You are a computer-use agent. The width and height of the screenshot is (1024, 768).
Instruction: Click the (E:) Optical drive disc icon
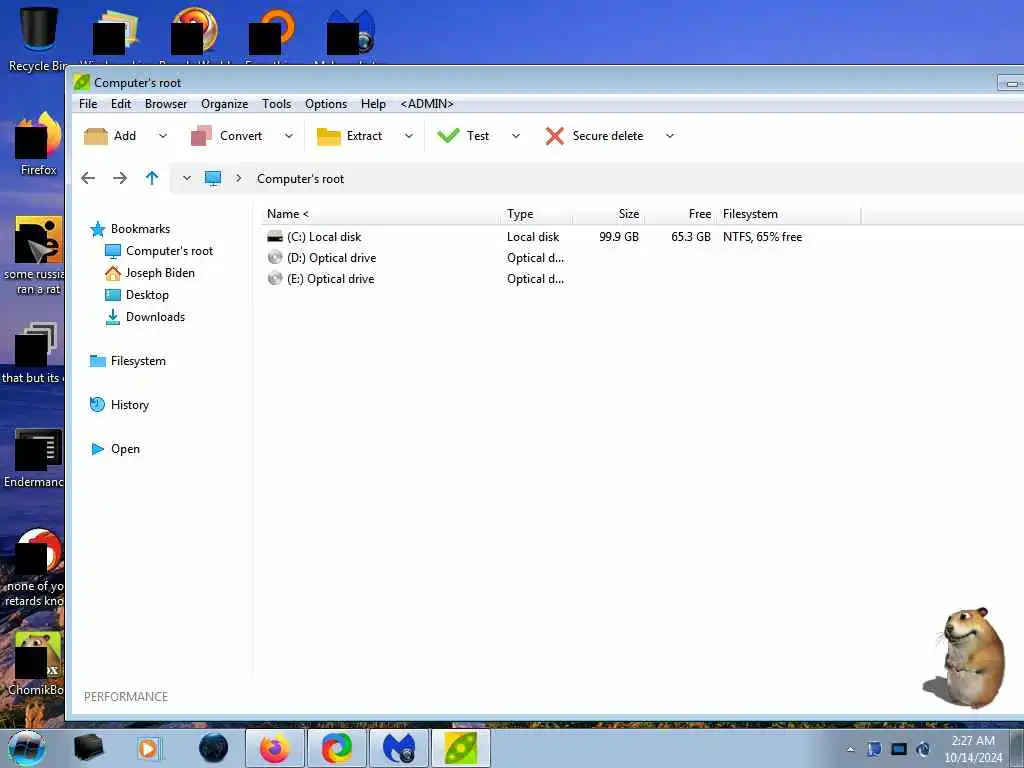[275, 278]
